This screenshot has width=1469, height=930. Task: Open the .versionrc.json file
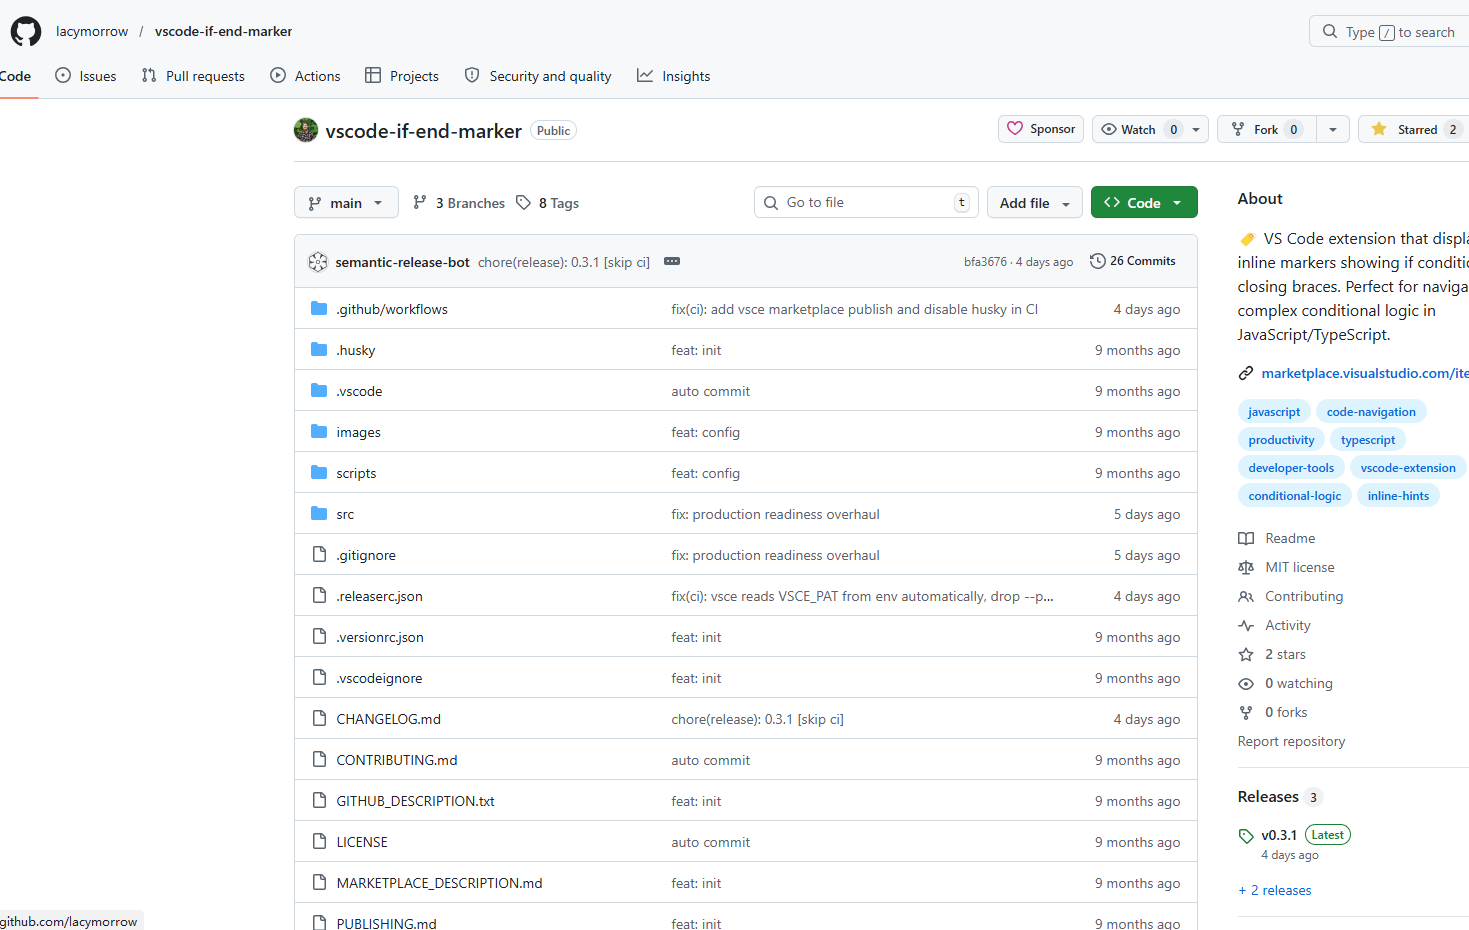pyautogui.click(x=380, y=637)
